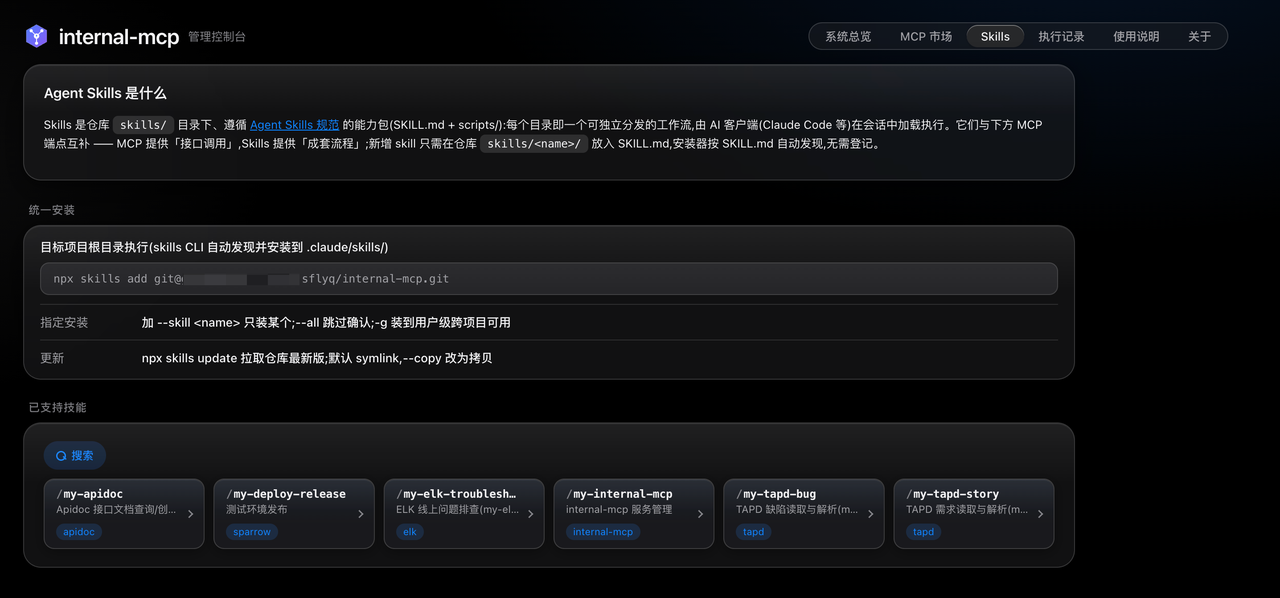Click the internal-mcp 服务管理 description
The height and width of the screenshot is (598, 1280).
tap(619, 510)
